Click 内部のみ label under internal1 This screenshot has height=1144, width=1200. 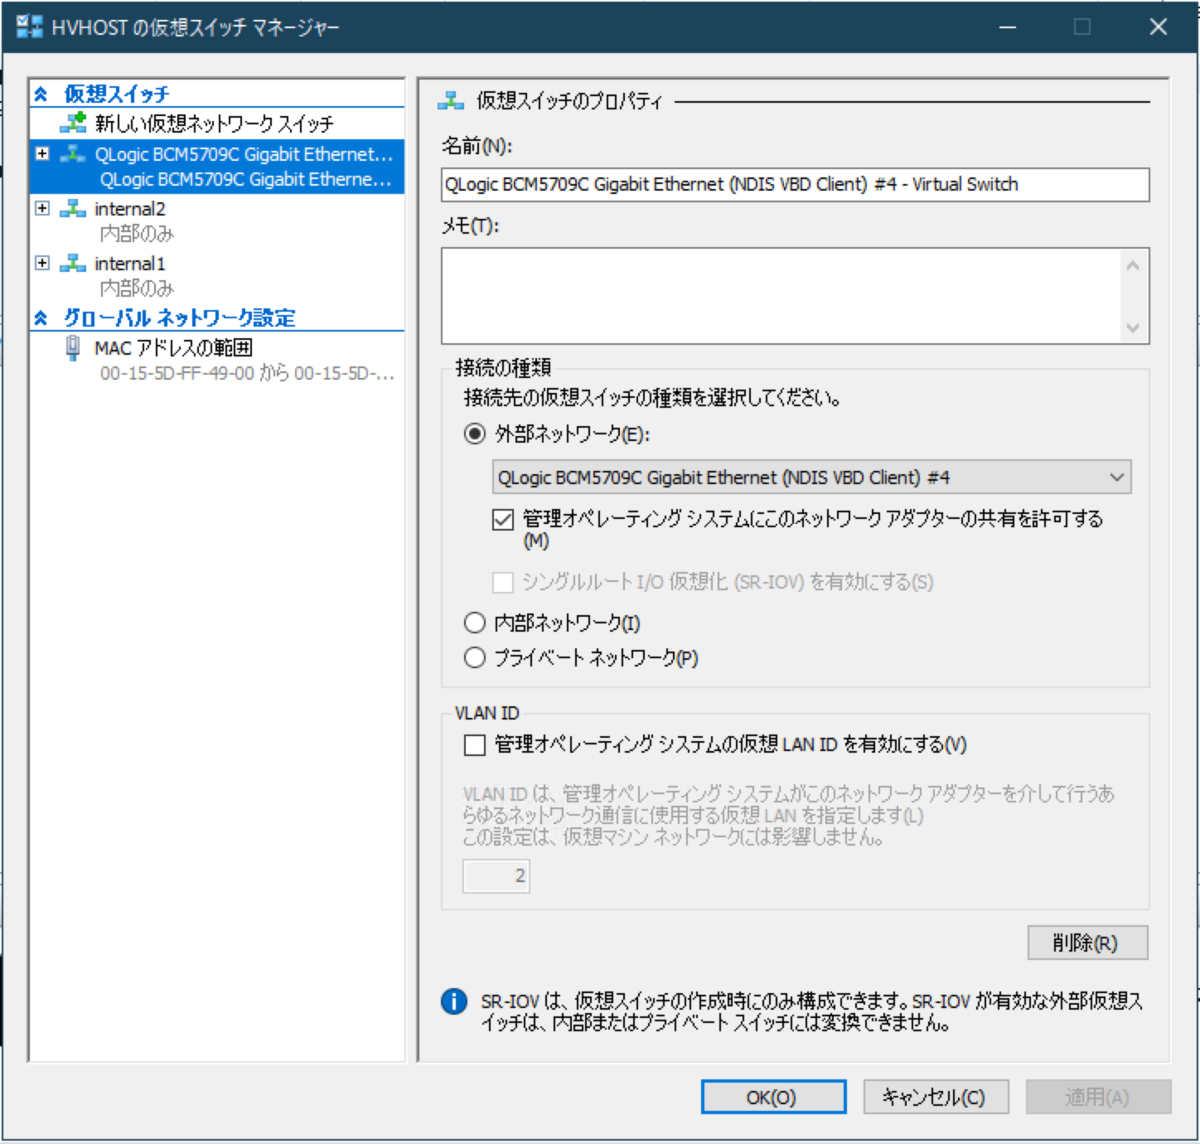pos(137,288)
